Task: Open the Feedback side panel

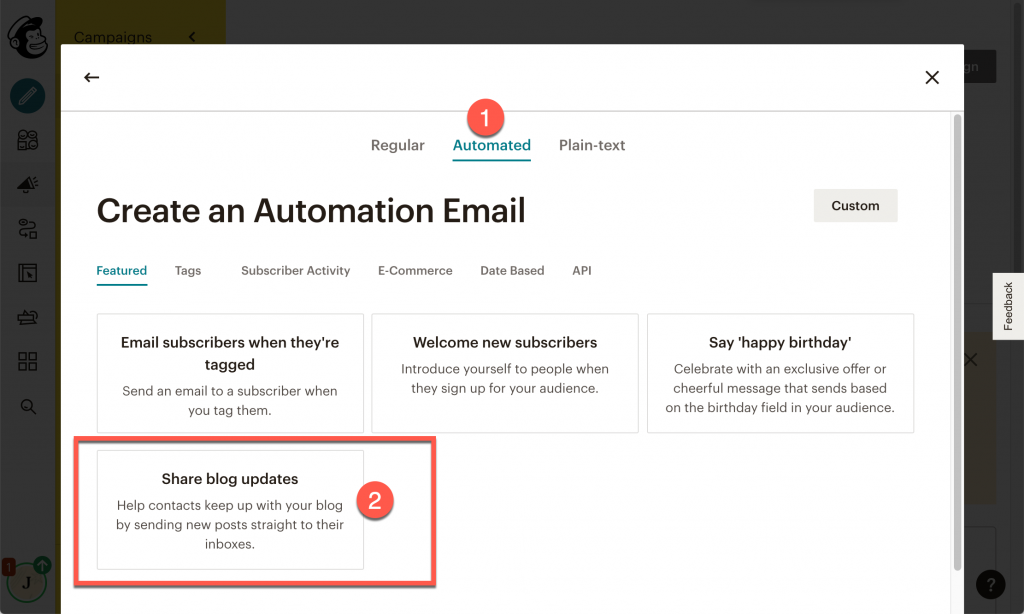Action: [1009, 306]
